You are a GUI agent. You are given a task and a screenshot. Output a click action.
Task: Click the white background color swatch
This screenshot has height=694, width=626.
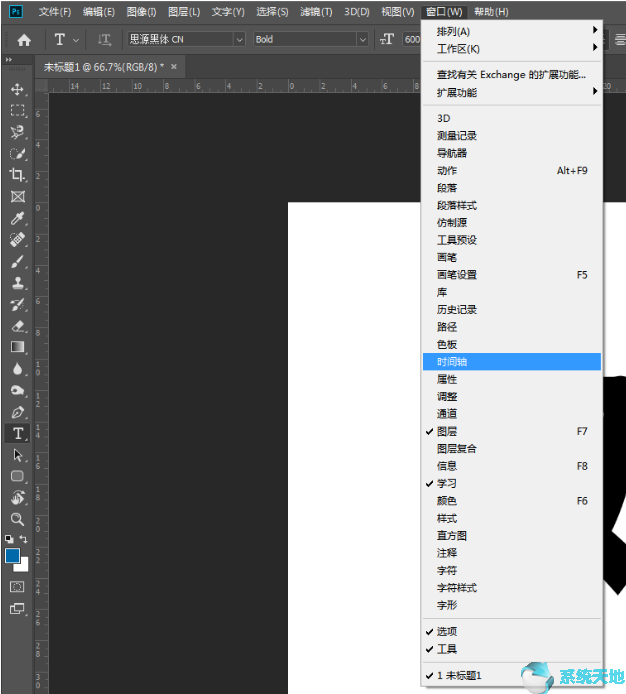coord(22,565)
